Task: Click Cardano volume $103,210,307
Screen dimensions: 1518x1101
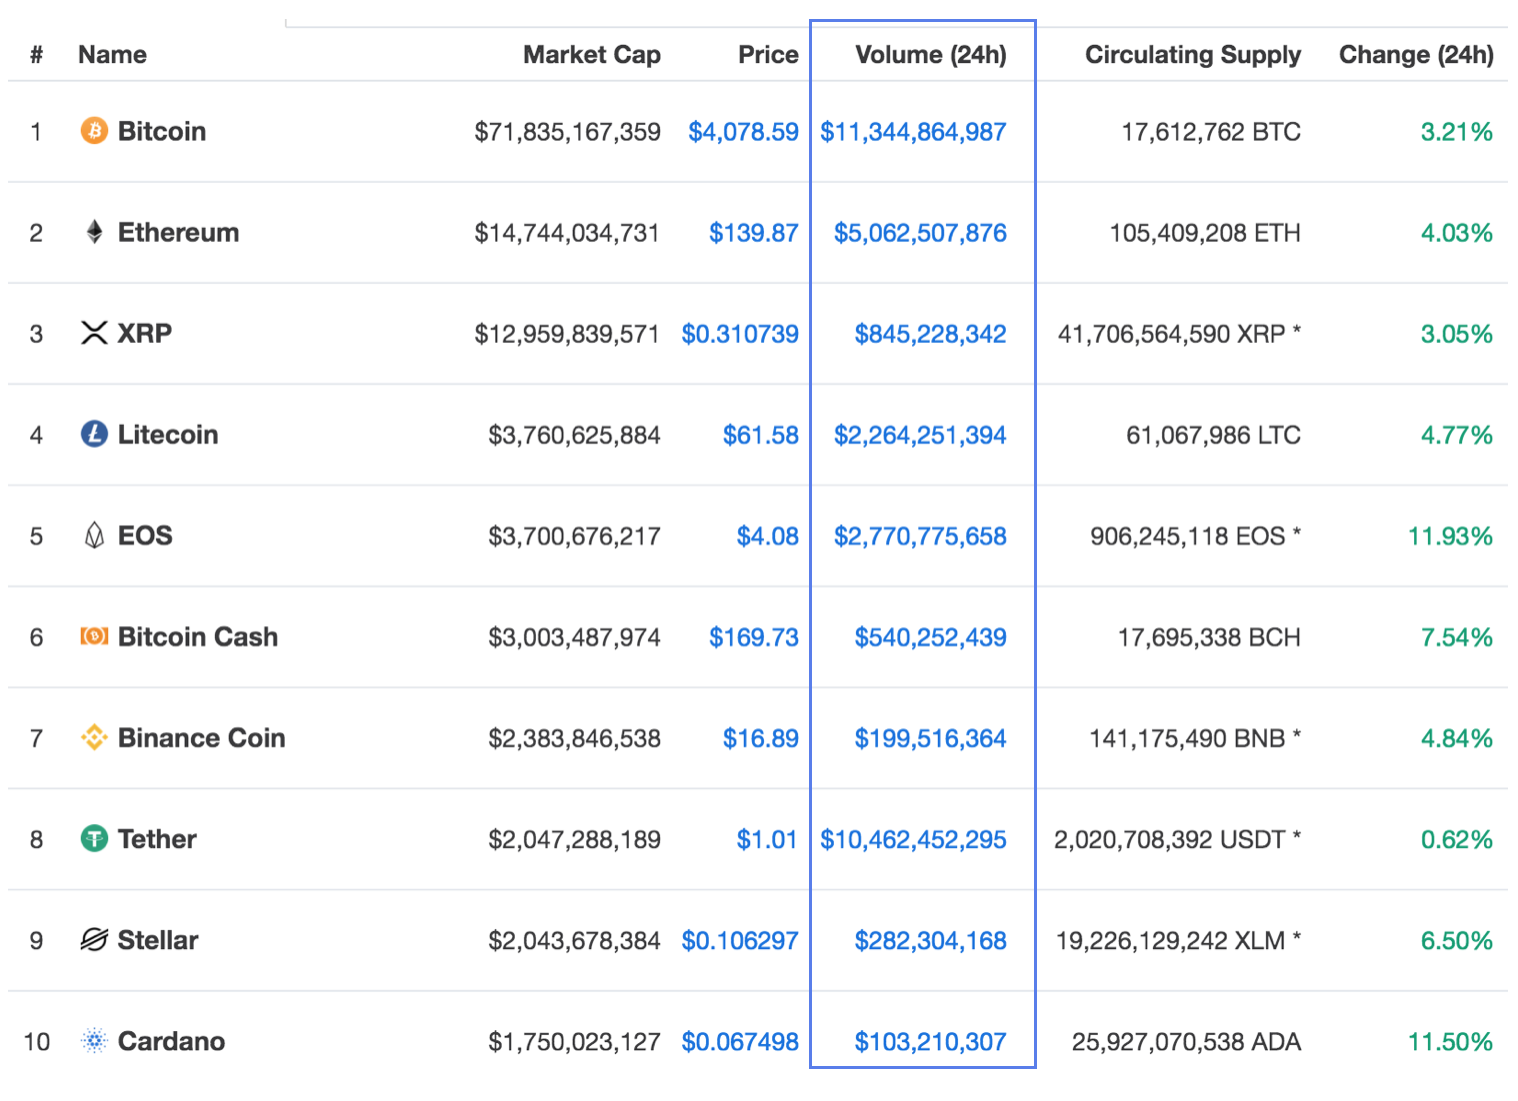Action: click(930, 1041)
